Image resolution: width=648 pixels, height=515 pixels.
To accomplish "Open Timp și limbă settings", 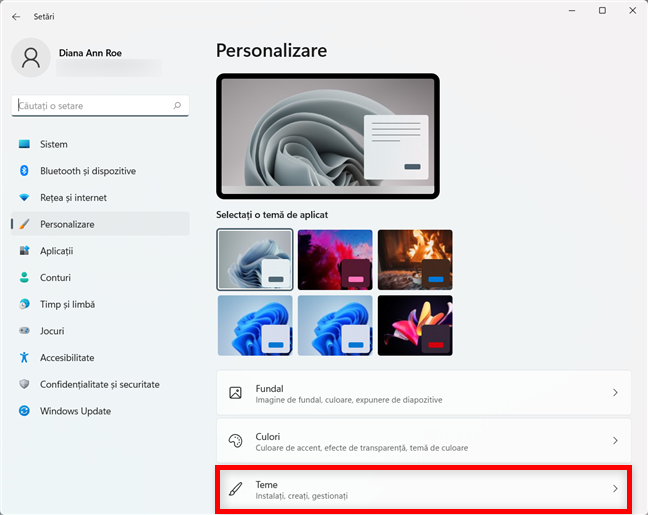I will point(100,304).
